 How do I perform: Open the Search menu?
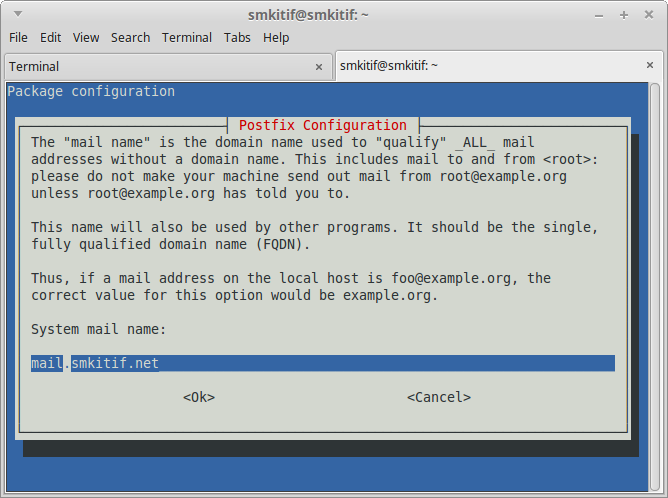[130, 37]
